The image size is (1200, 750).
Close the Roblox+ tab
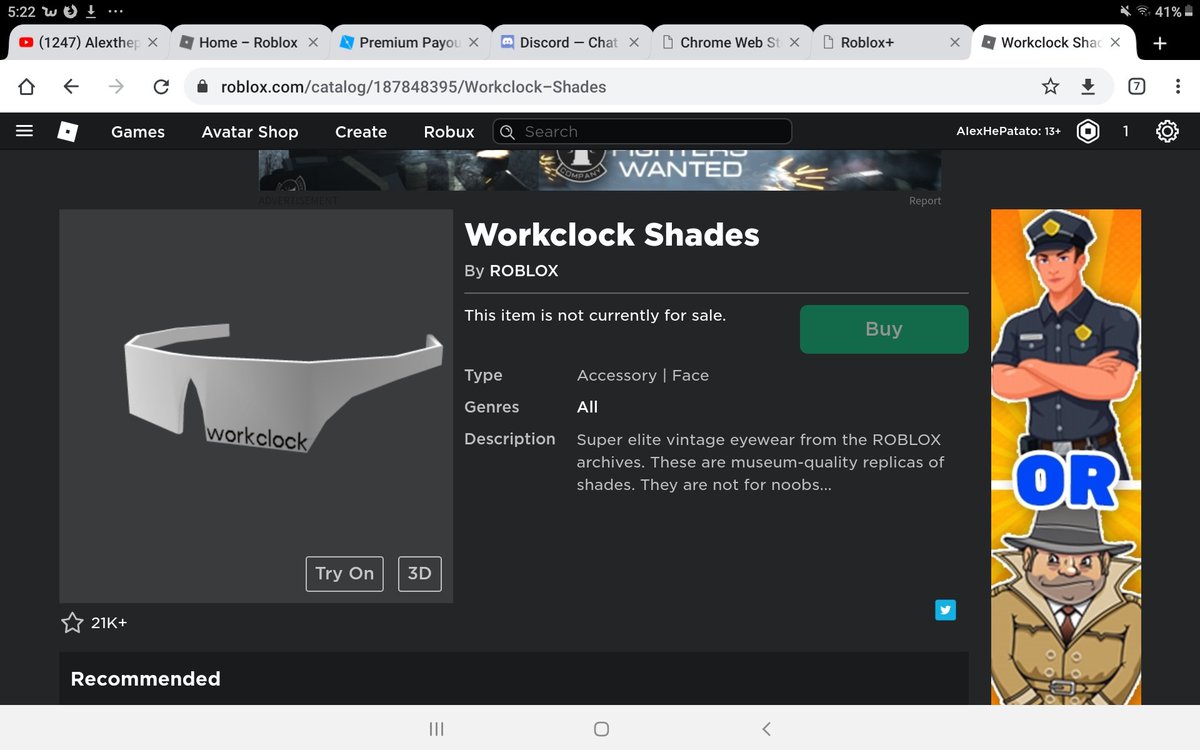click(955, 43)
